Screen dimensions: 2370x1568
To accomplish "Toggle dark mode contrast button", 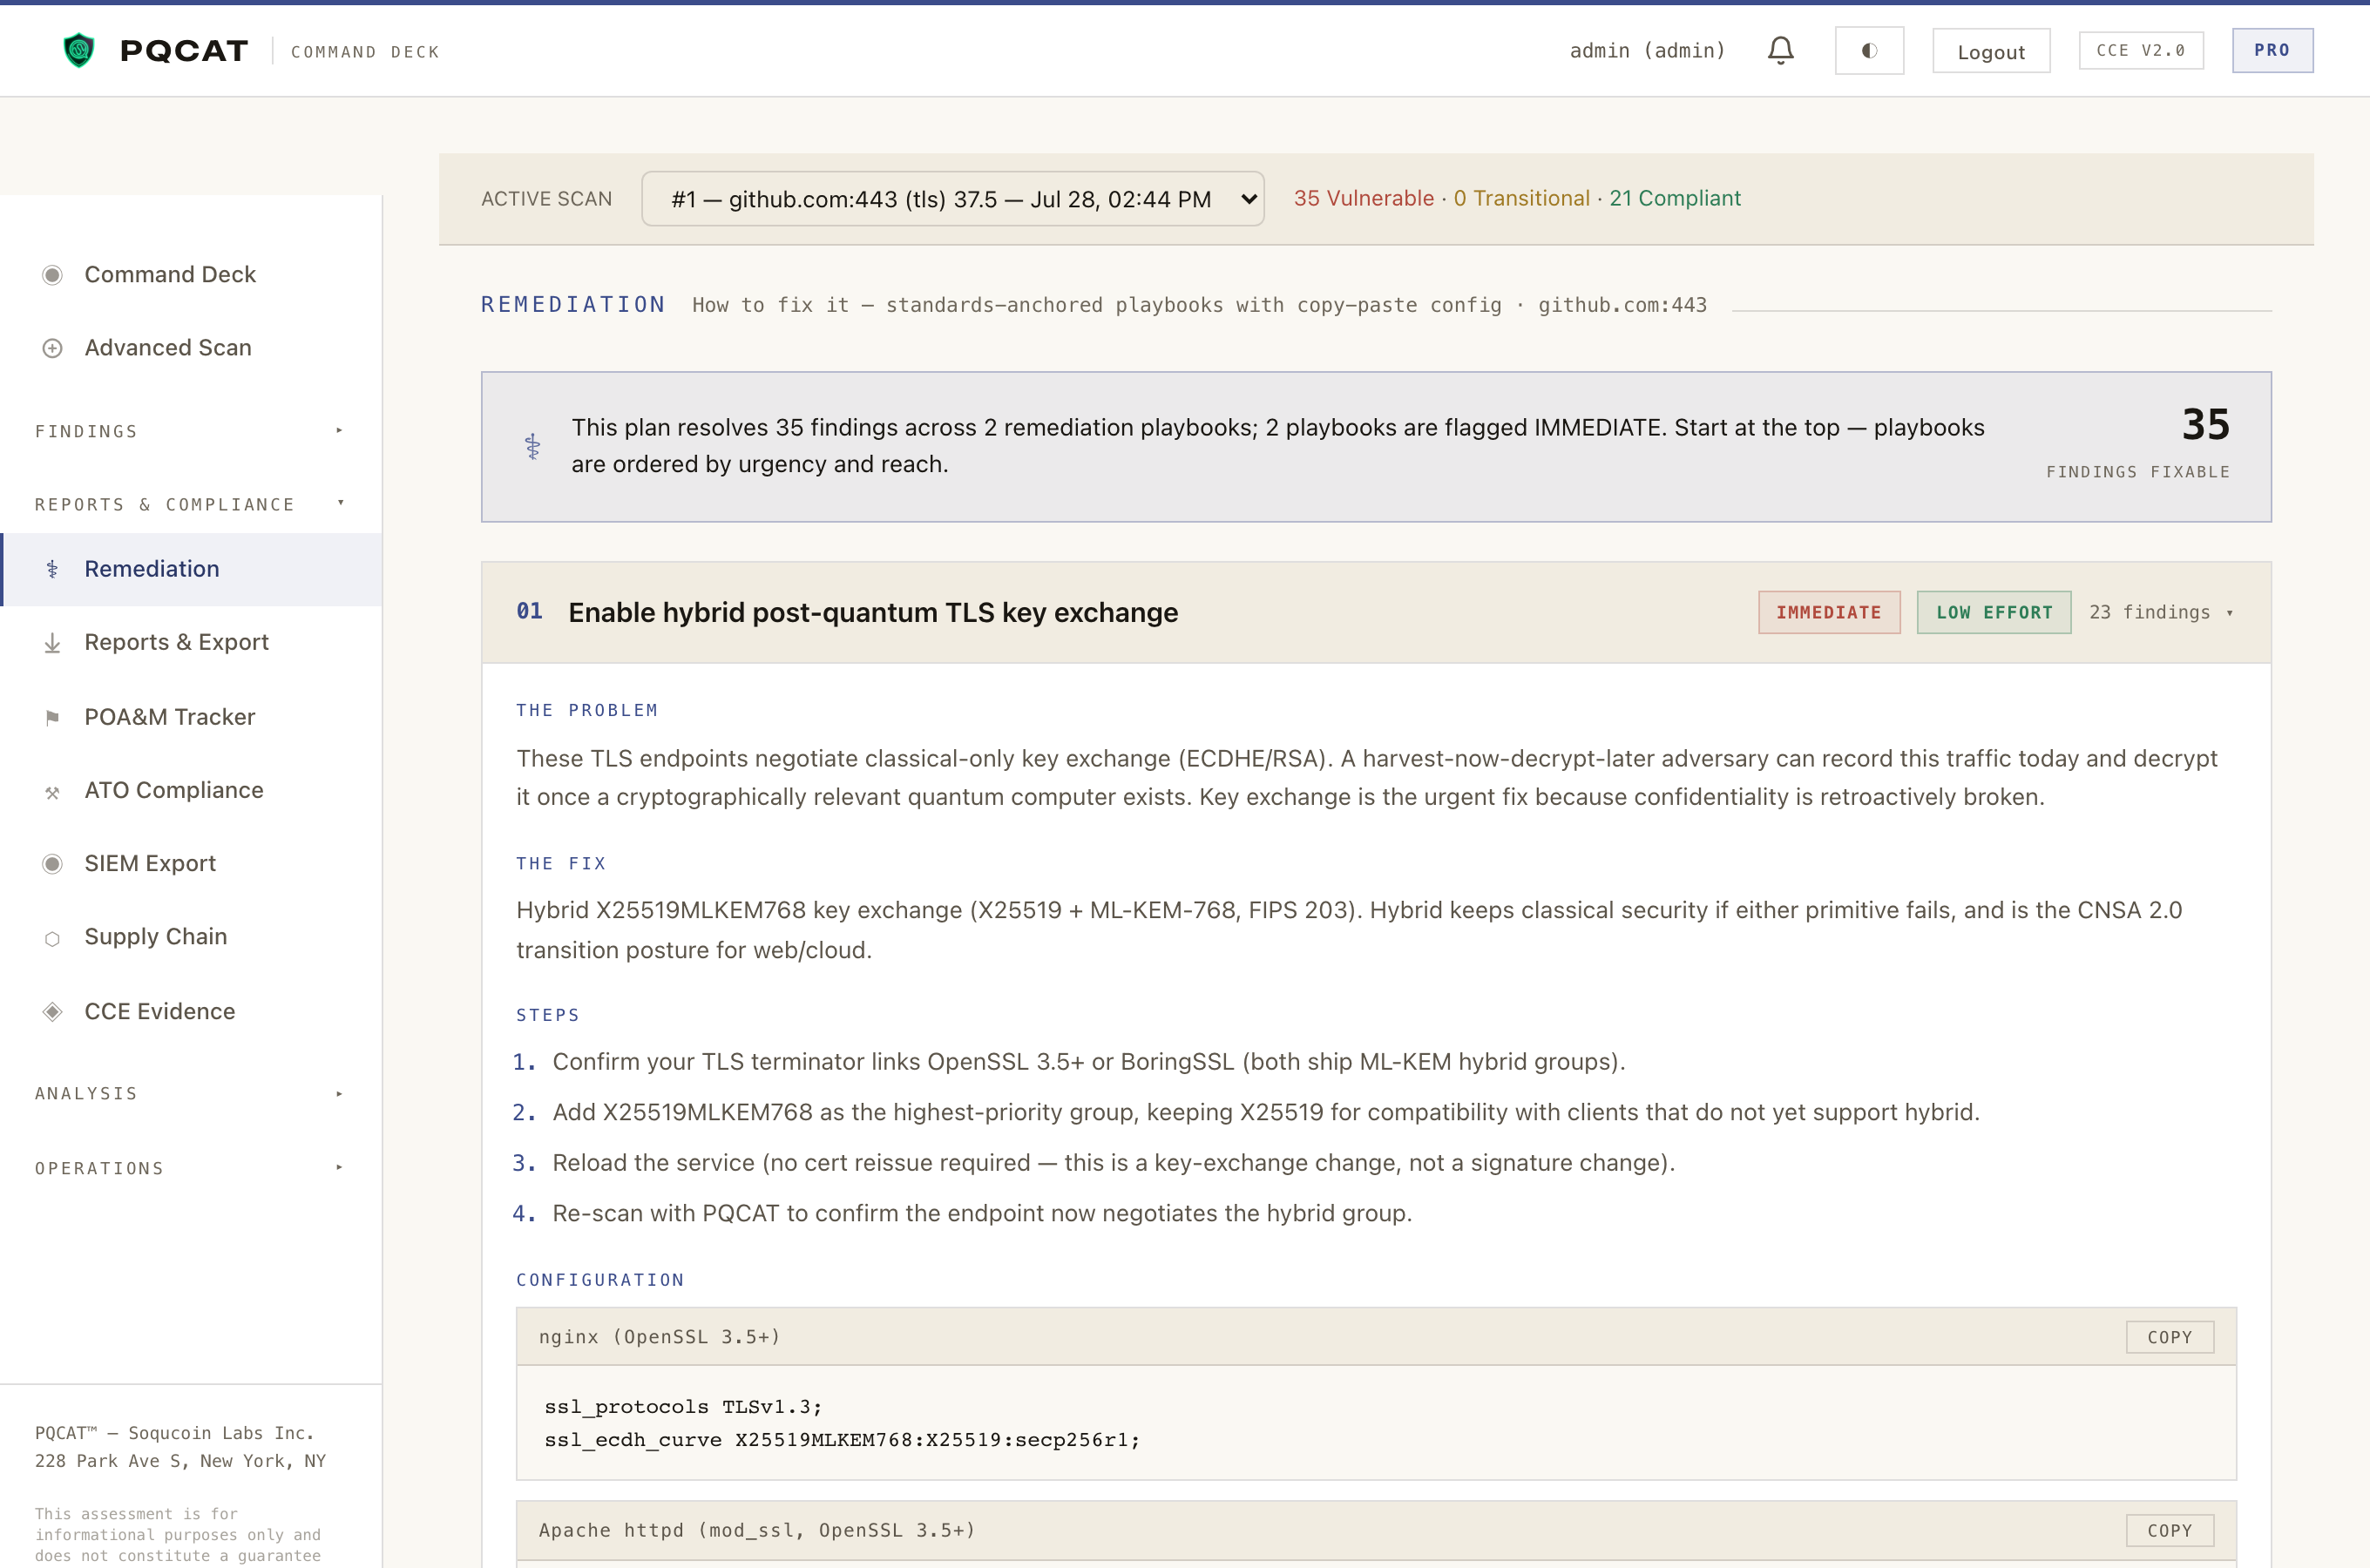I will [x=1869, y=50].
